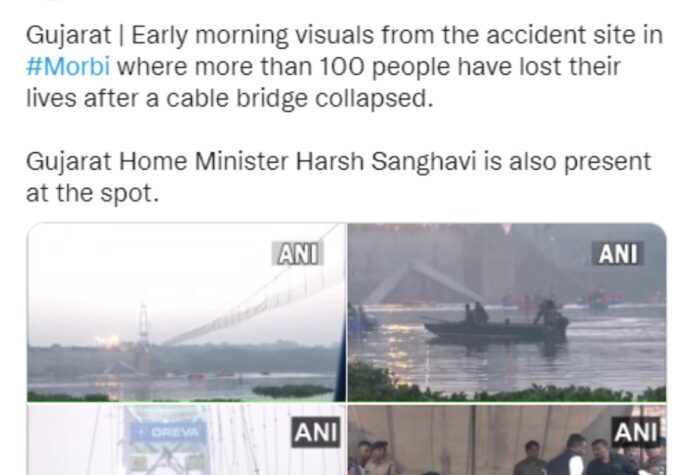Click the bright light glow near the bridge tower
Viewport: 688px width, 475px height.
[108, 340]
